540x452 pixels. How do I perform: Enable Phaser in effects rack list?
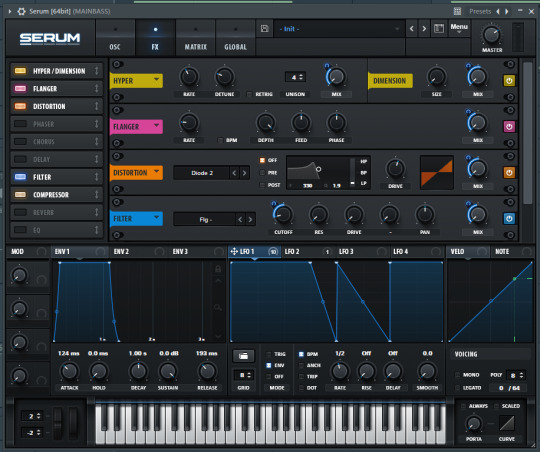[x=20, y=124]
